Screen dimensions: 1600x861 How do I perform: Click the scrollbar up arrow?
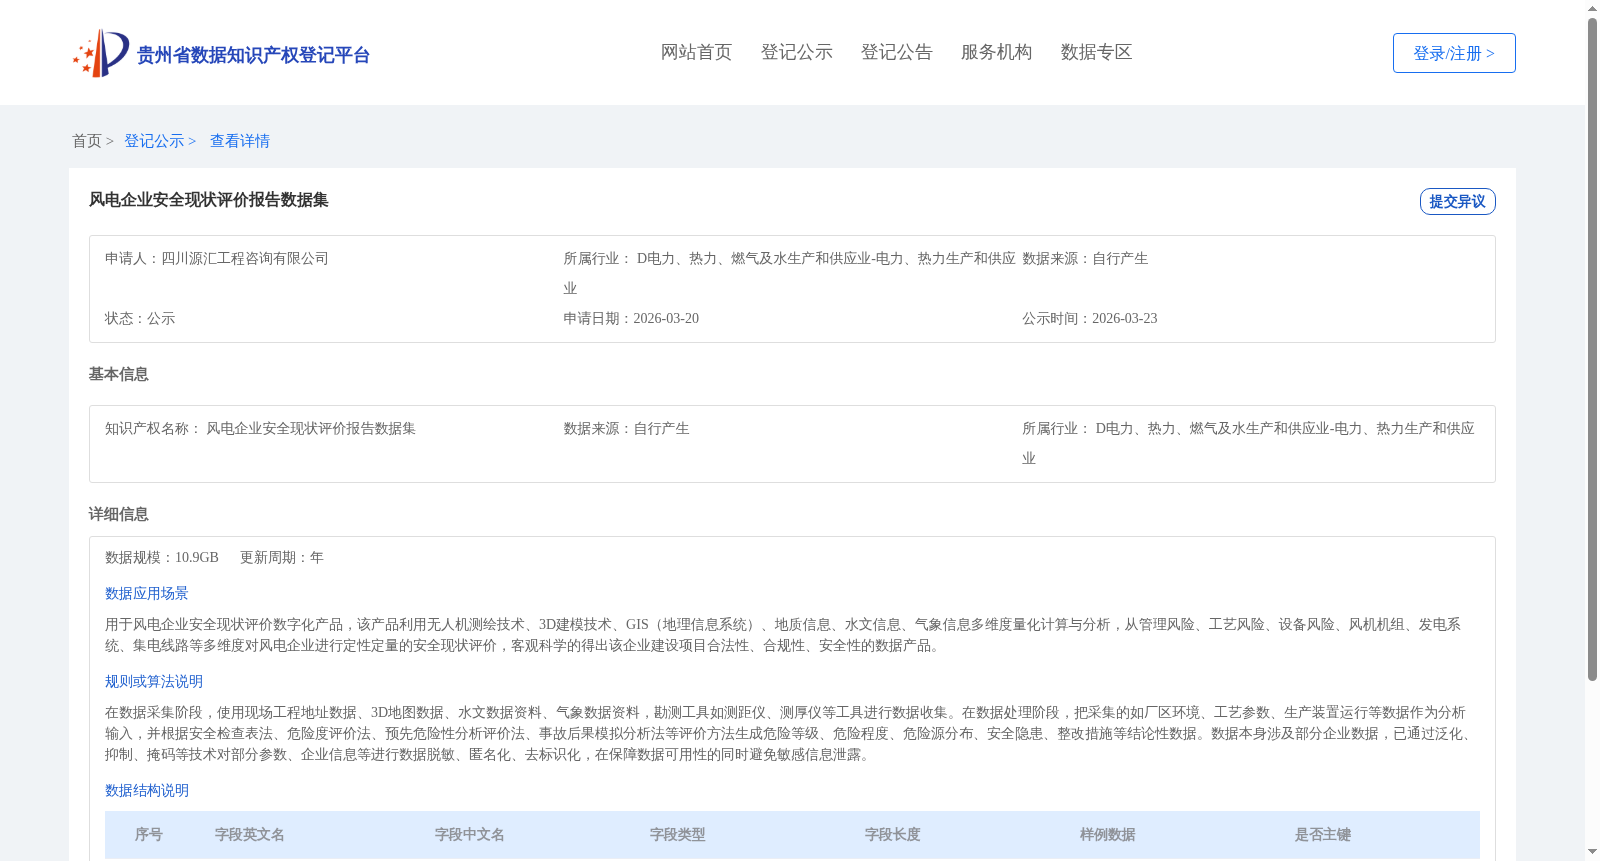tap(1592, 8)
